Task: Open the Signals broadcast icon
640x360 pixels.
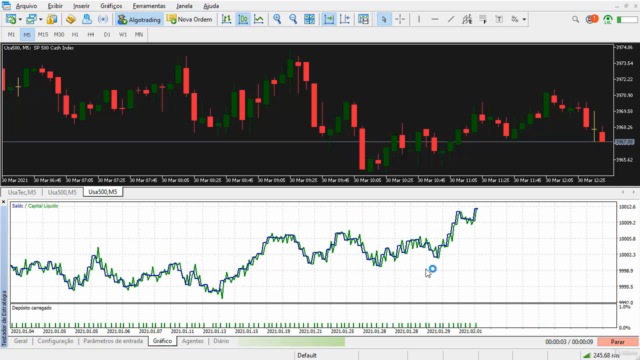Action: [x=103, y=19]
